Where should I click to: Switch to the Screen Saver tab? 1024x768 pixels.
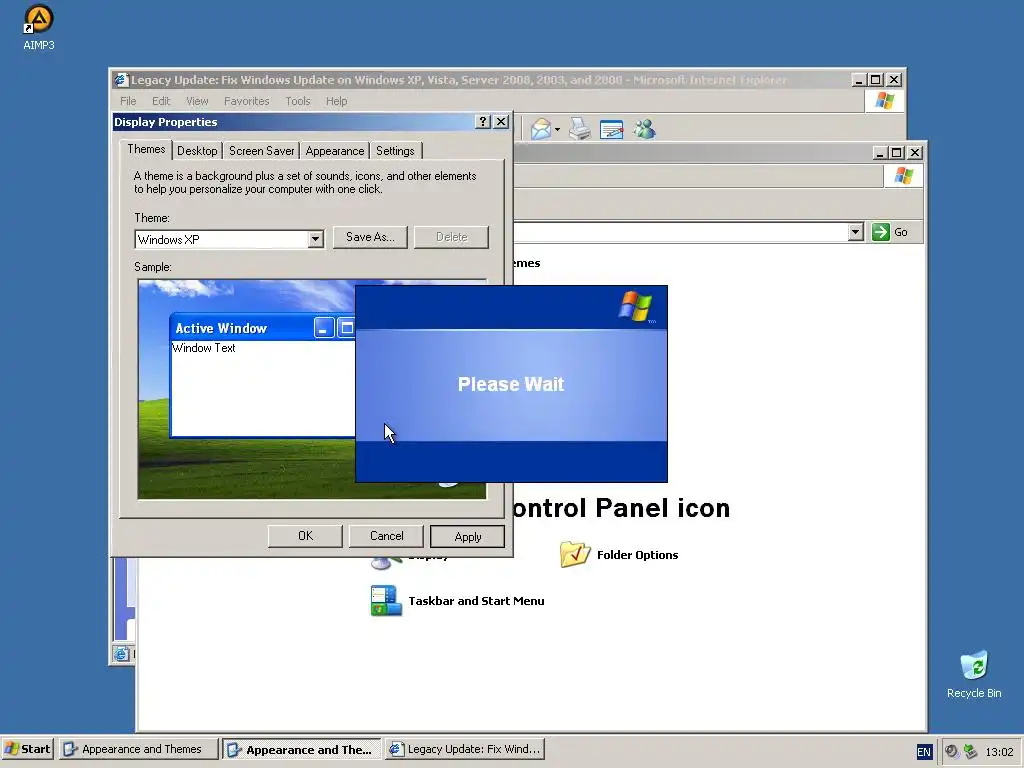tap(261, 151)
